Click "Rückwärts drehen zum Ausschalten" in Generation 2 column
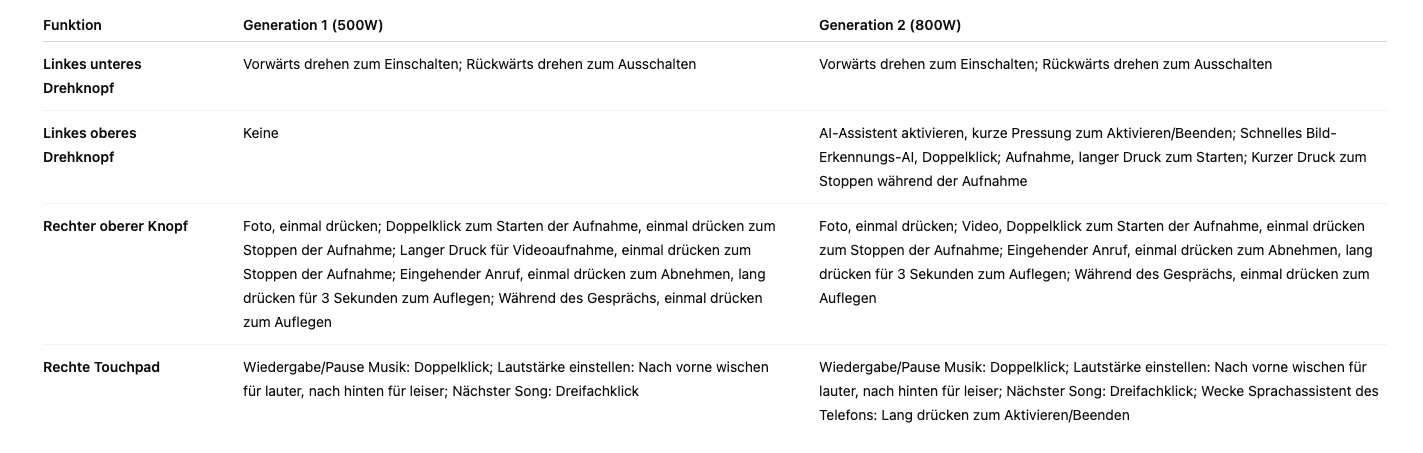The height and width of the screenshot is (453, 1423). [1157, 64]
